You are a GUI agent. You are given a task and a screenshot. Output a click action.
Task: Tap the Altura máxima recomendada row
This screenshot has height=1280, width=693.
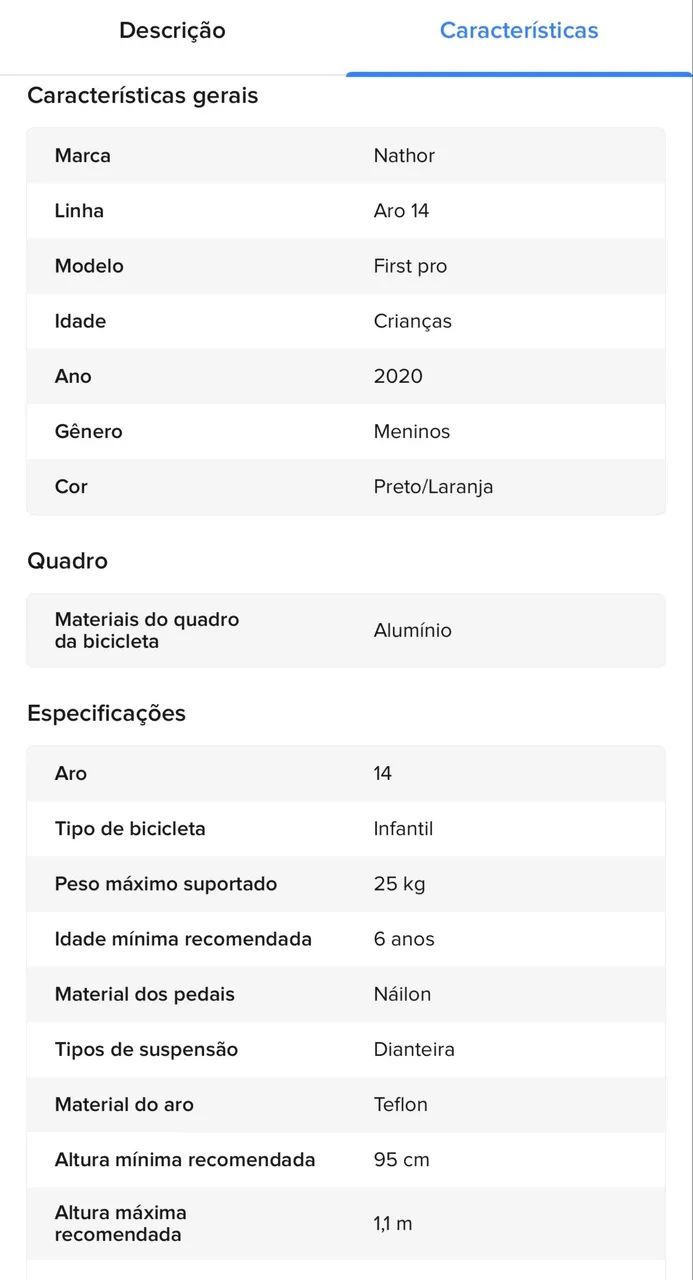click(346, 1223)
